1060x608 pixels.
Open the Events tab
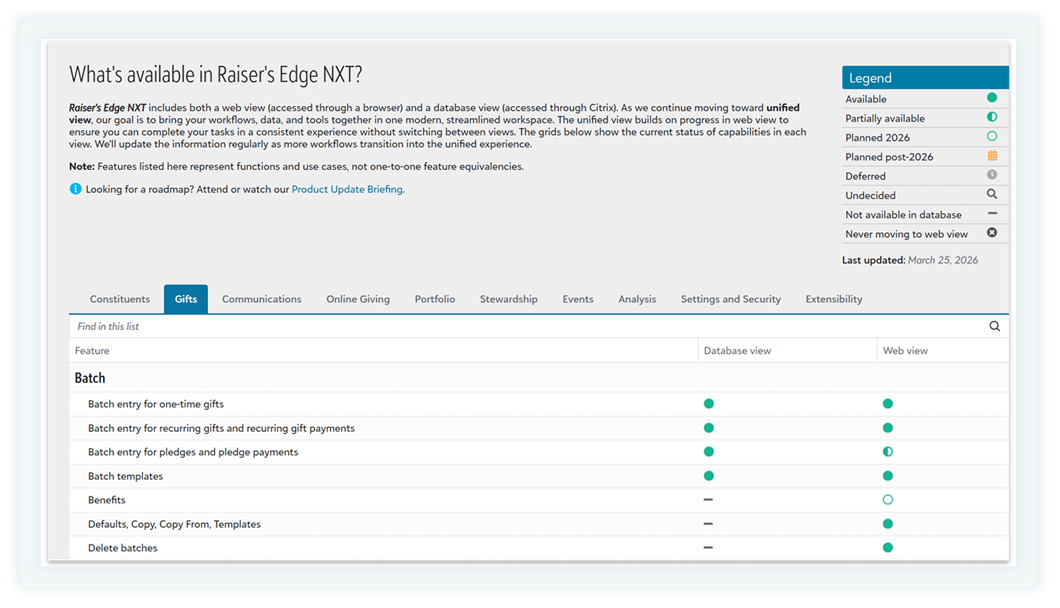tap(578, 299)
